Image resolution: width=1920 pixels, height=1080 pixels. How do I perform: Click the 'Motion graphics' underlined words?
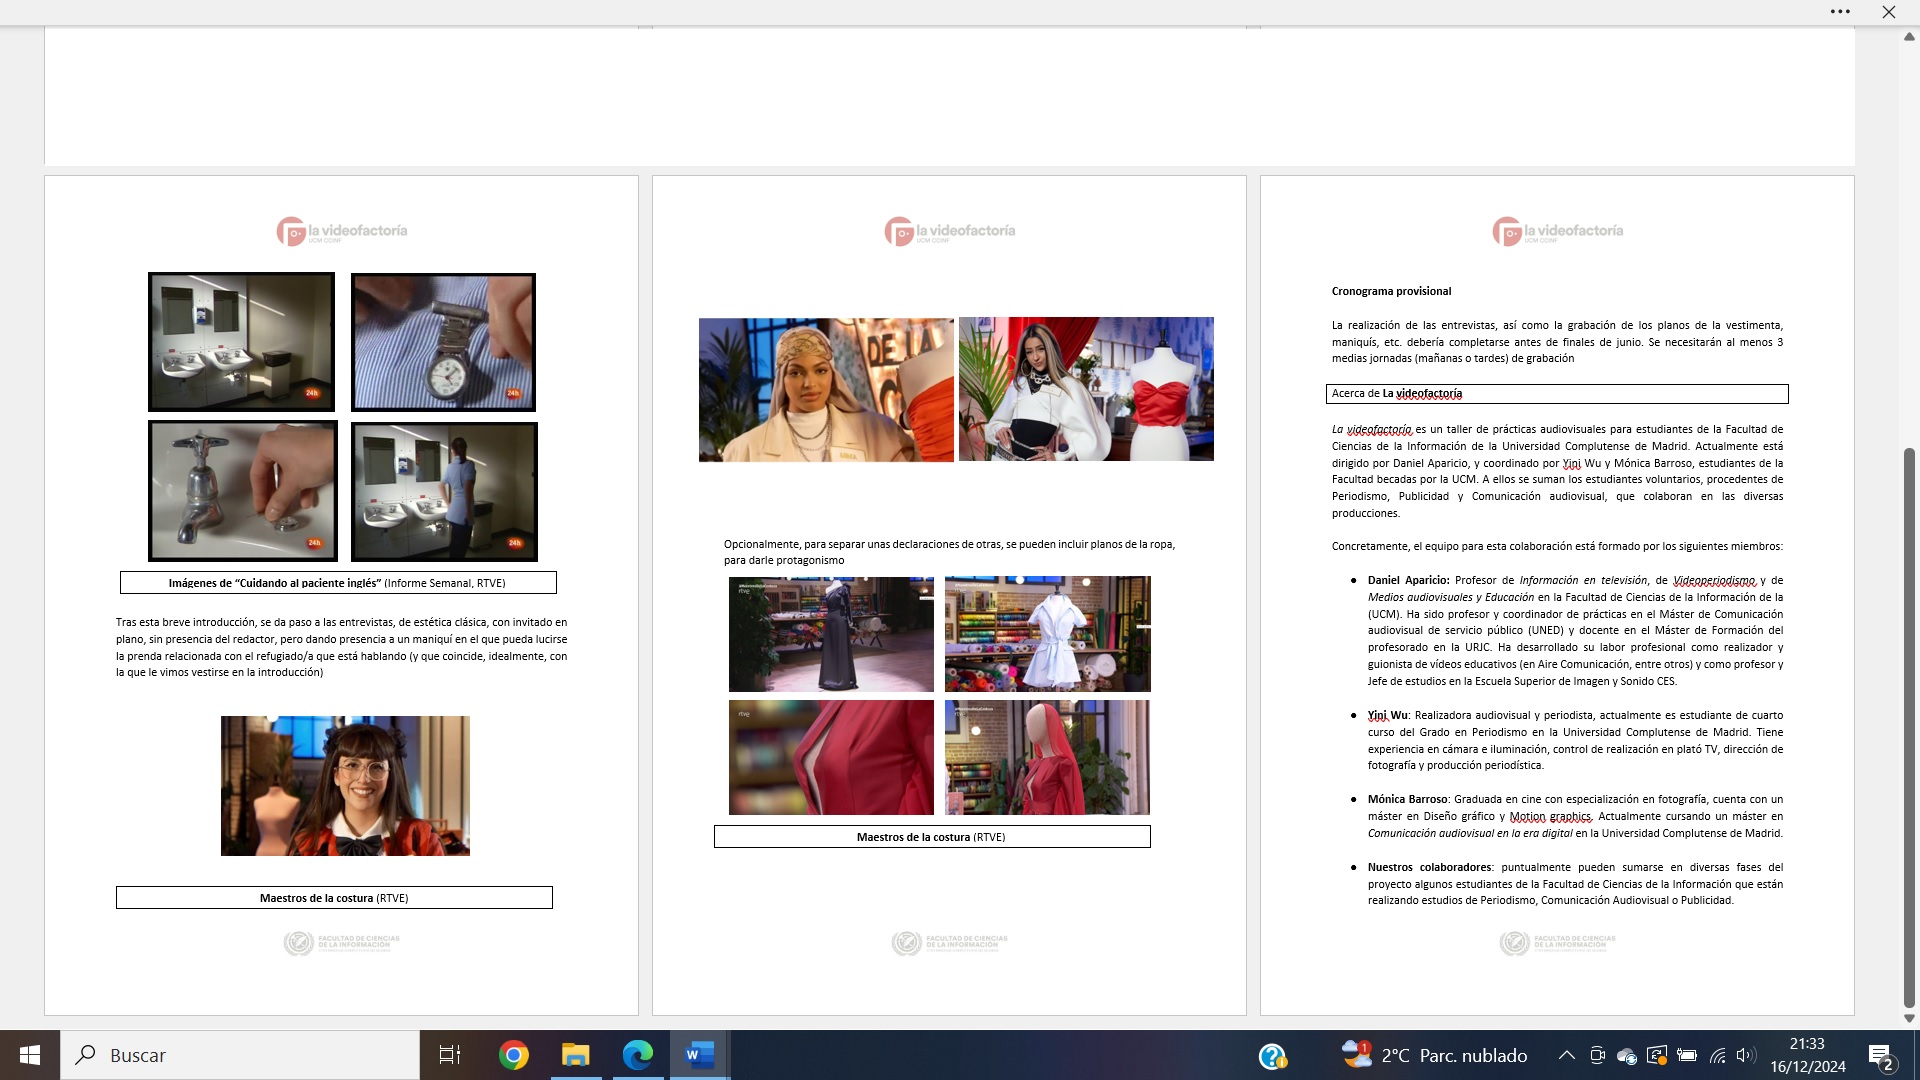(x=1550, y=816)
